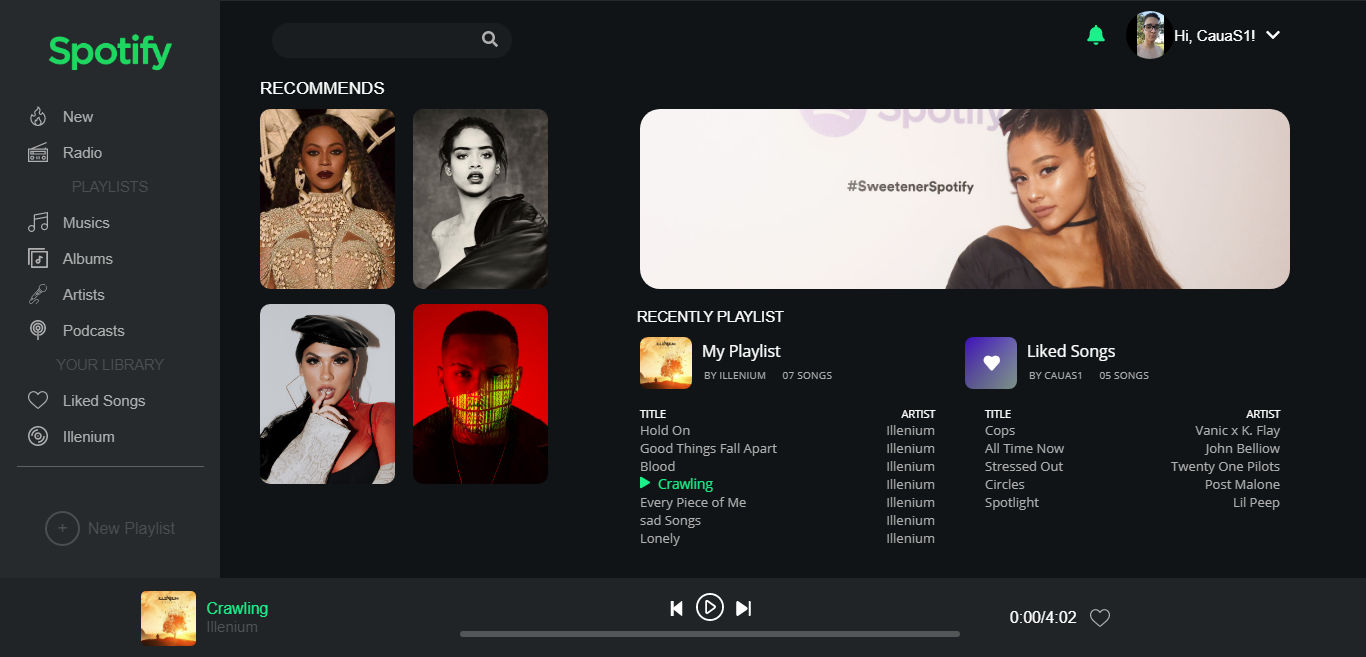Go to Musics section
Screen dimensions: 1366x657
click(86, 223)
